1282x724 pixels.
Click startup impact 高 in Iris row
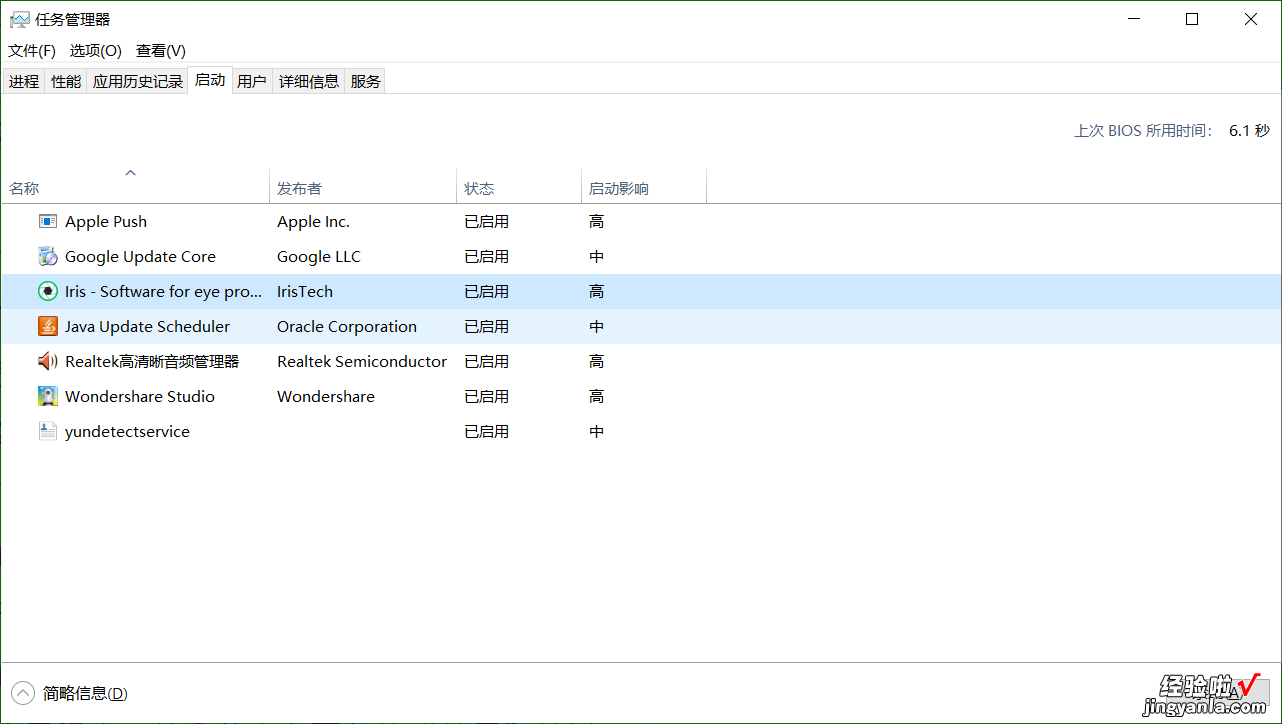coord(596,291)
